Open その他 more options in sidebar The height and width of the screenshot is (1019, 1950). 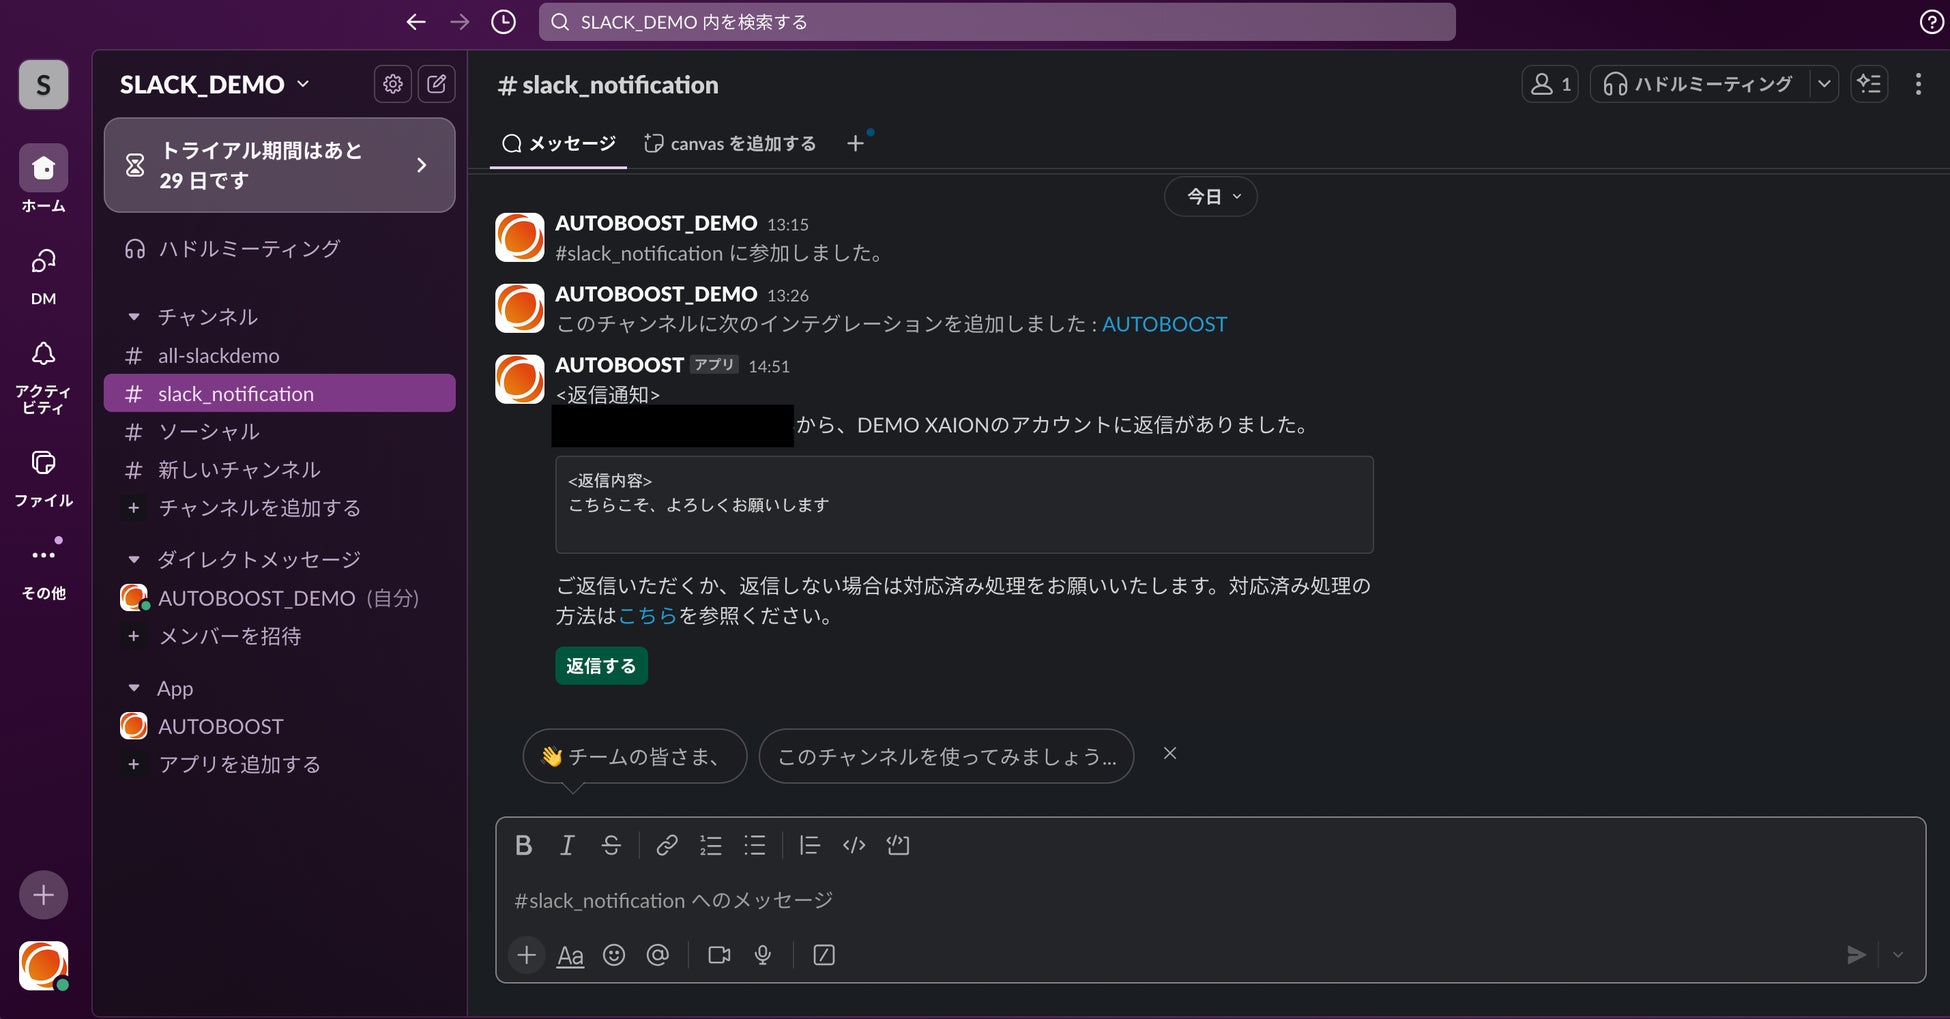pos(44,569)
